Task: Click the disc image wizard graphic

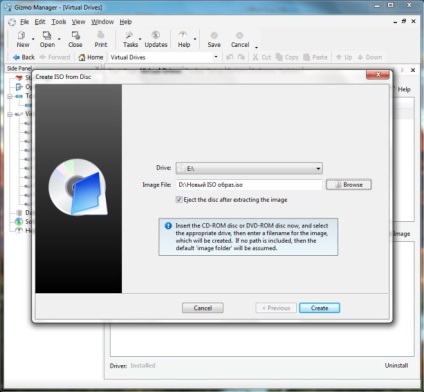Action: pyautogui.click(x=78, y=187)
